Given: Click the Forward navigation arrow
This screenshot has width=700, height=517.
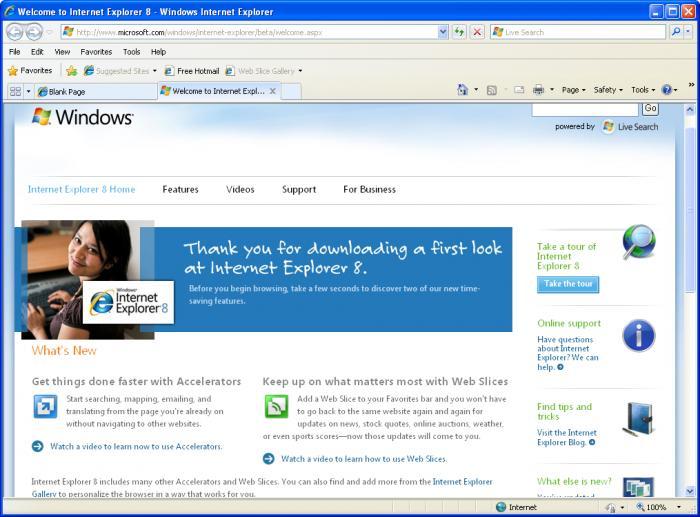Looking at the screenshot, I should (x=34, y=32).
